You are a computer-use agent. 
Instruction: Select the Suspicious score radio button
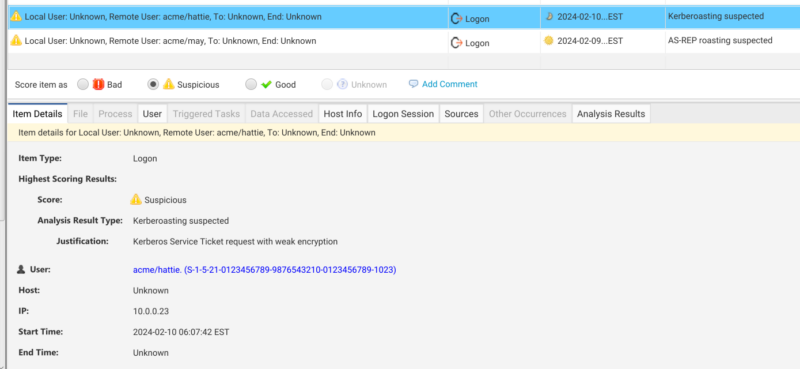coord(153,85)
